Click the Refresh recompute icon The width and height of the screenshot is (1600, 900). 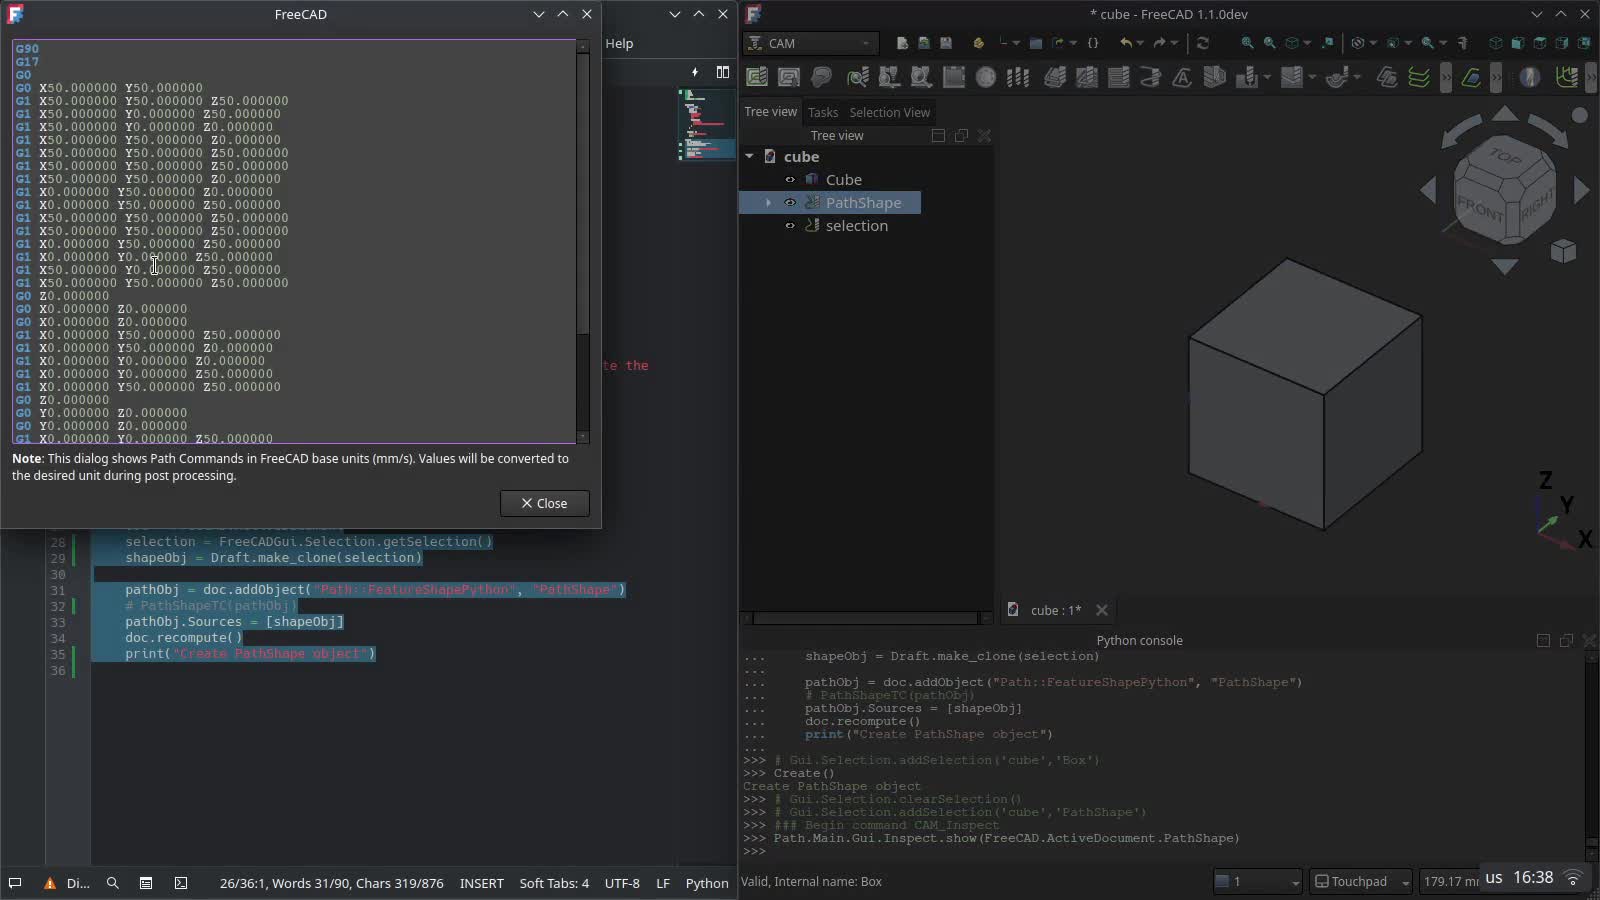pyautogui.click(x=1202, y=43)
